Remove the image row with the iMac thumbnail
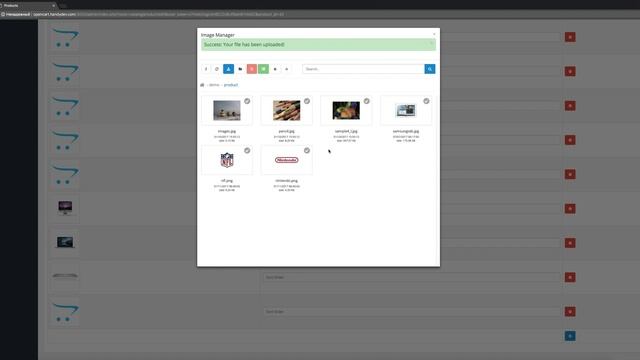This screenshot has height=360, width=640. coord(570,209)
